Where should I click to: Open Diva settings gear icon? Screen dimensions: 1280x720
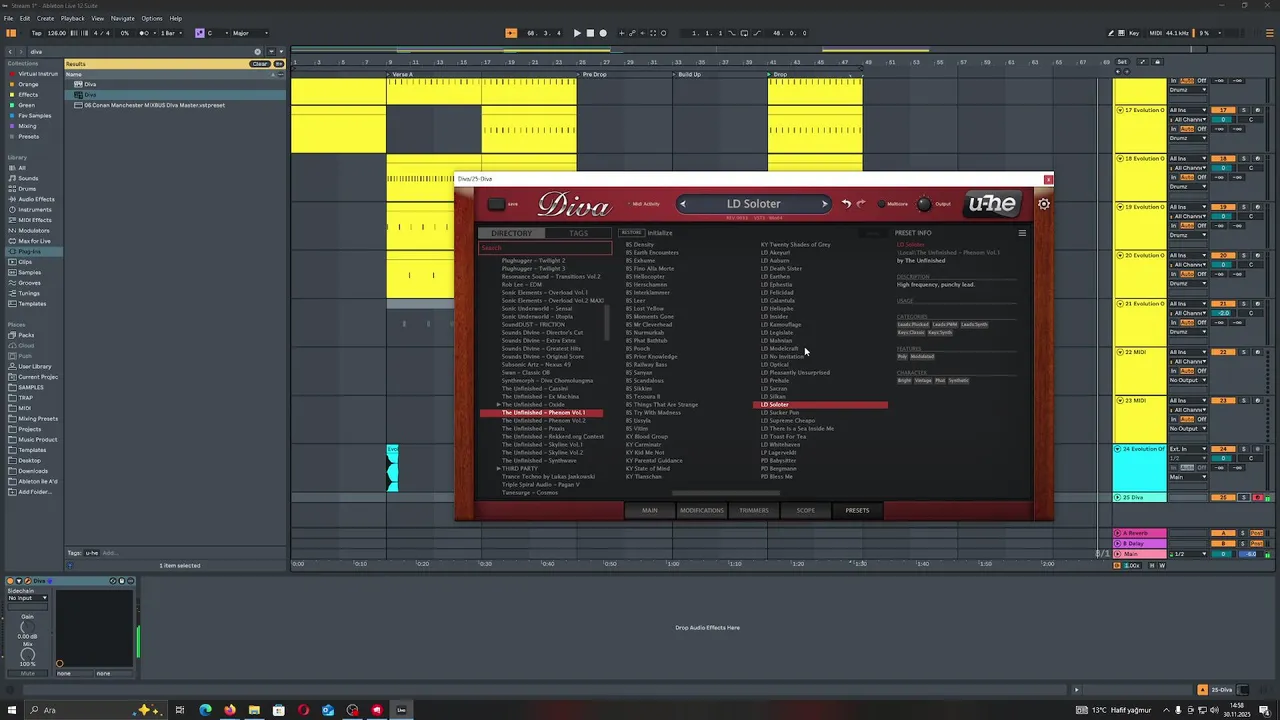(1043, 204)
